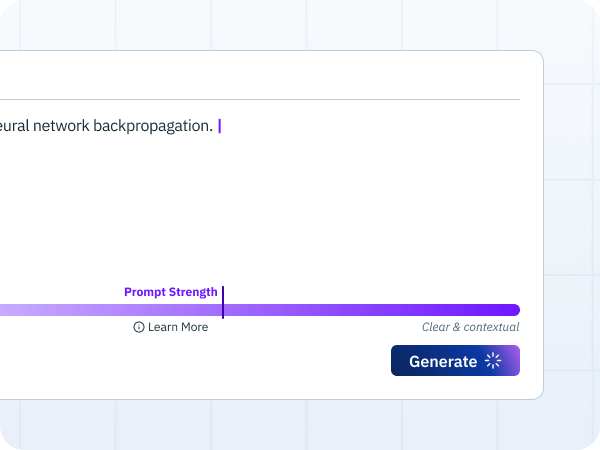Click the grid background outside the card
The width and height of the screenshot is (600, 450).
click(570, 230)
